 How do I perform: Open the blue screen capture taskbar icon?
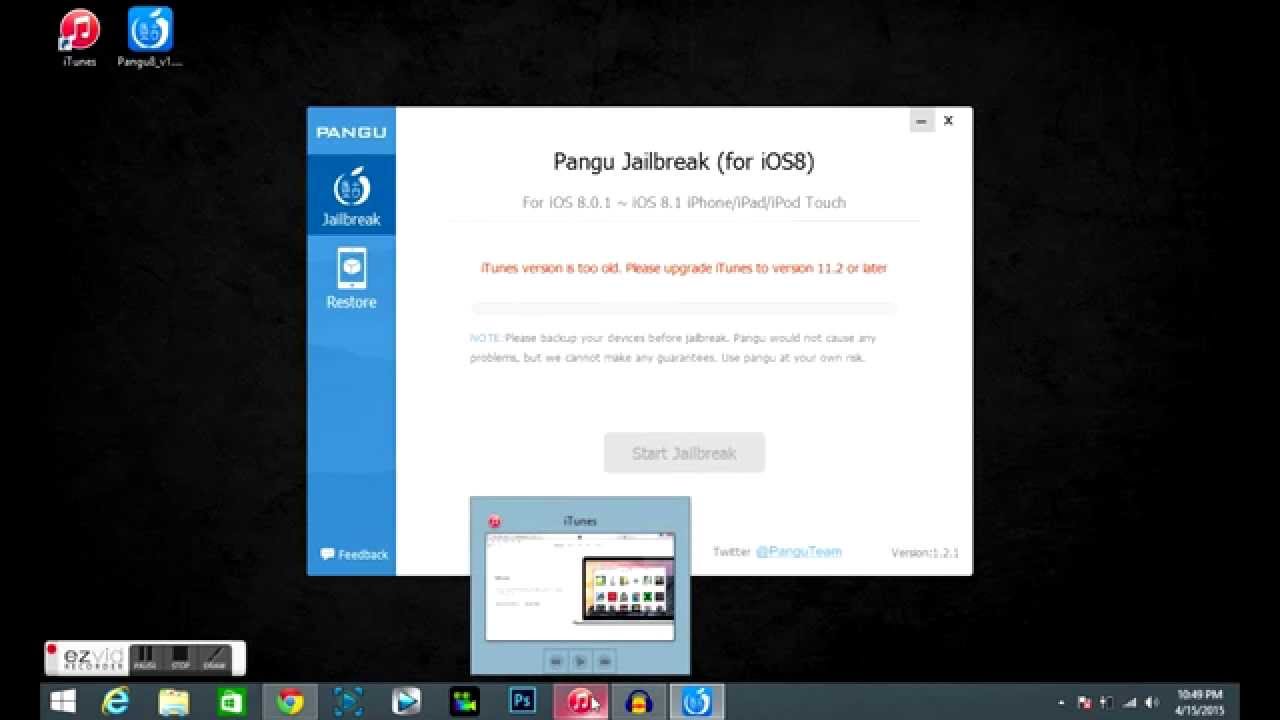pyautogui.click(x=348, y=702)
